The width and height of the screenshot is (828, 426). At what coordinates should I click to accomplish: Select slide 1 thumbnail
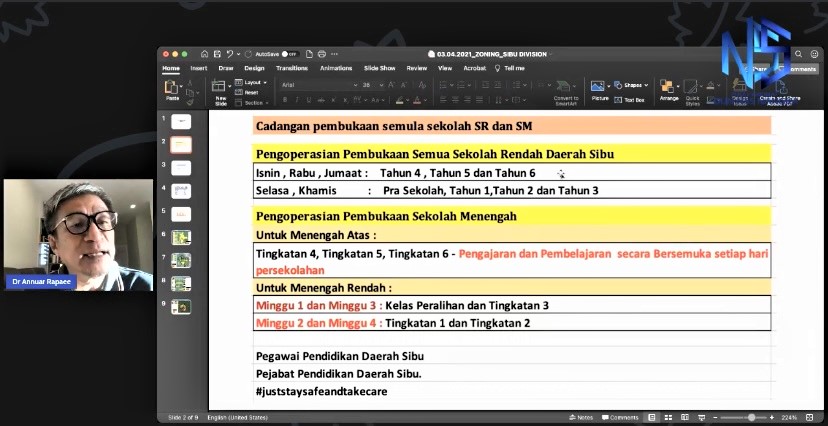tap(181, 121)
